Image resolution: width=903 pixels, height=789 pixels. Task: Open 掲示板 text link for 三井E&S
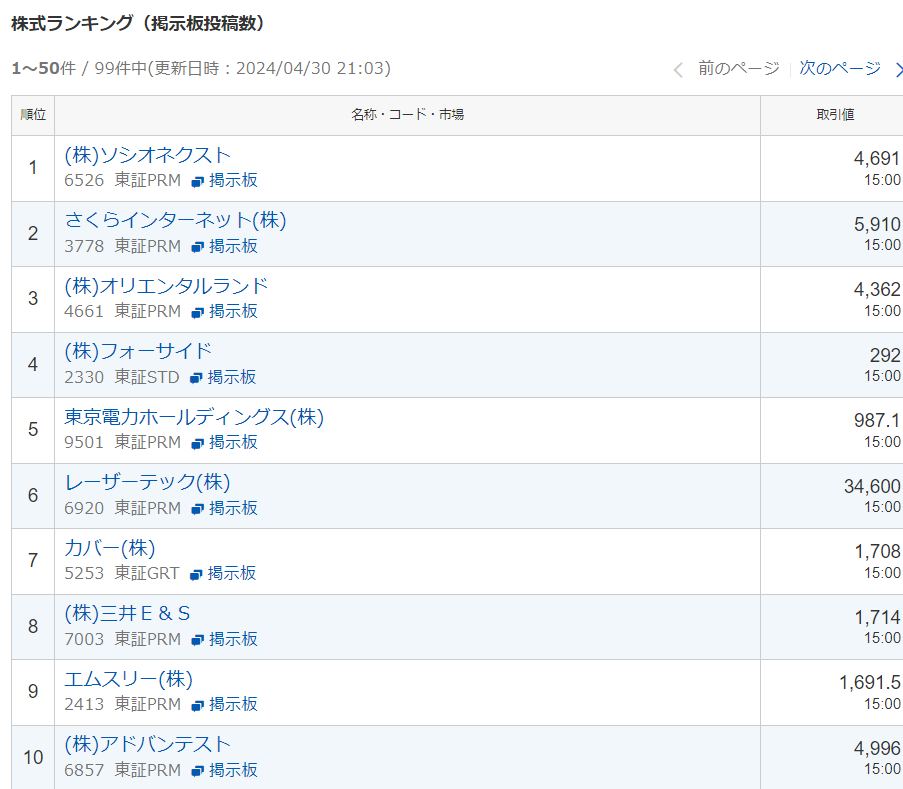[x=233, y=639]
